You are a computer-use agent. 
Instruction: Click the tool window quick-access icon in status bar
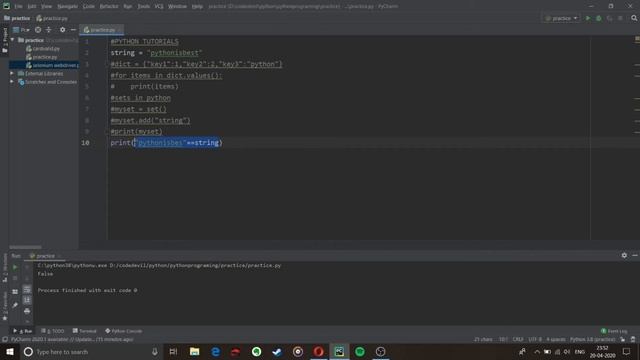tap(4, 340)
